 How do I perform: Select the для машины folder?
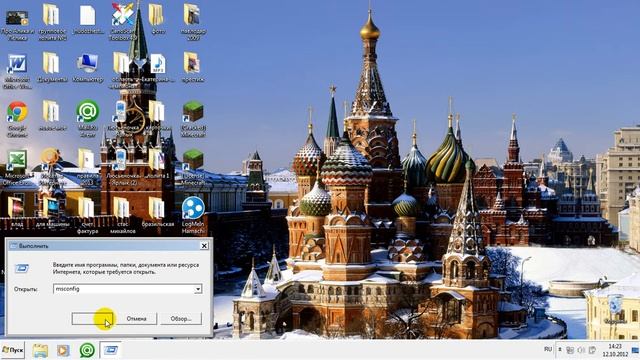tap(51, 207)
